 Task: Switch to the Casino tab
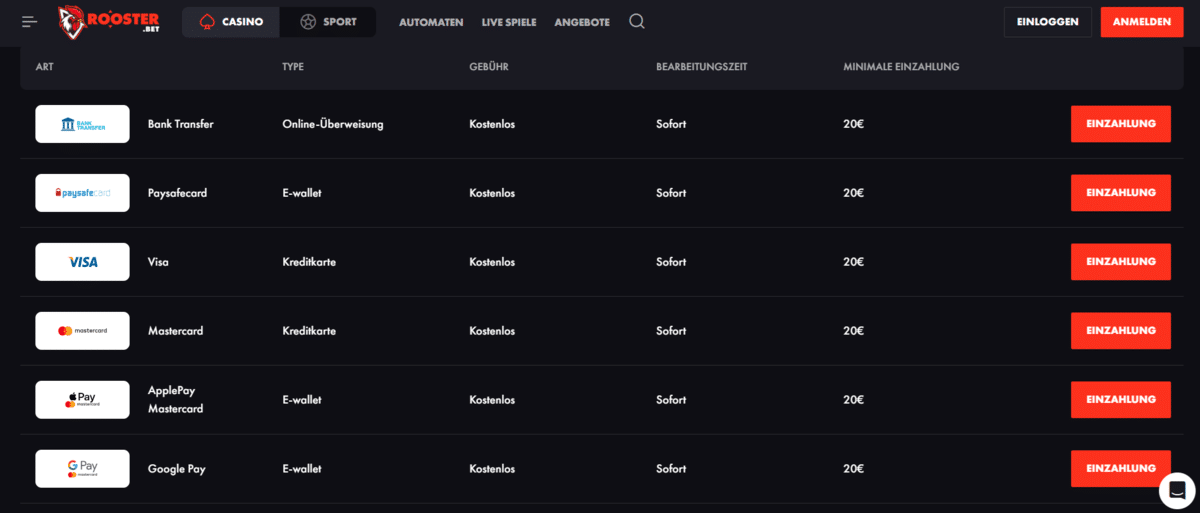pyautogui.click(x=231, y=22)
